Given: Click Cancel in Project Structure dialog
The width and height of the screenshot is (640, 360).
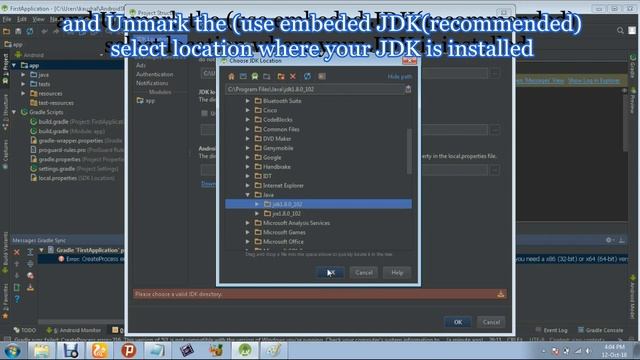Looking at the screenshot, I should [491, 322].
